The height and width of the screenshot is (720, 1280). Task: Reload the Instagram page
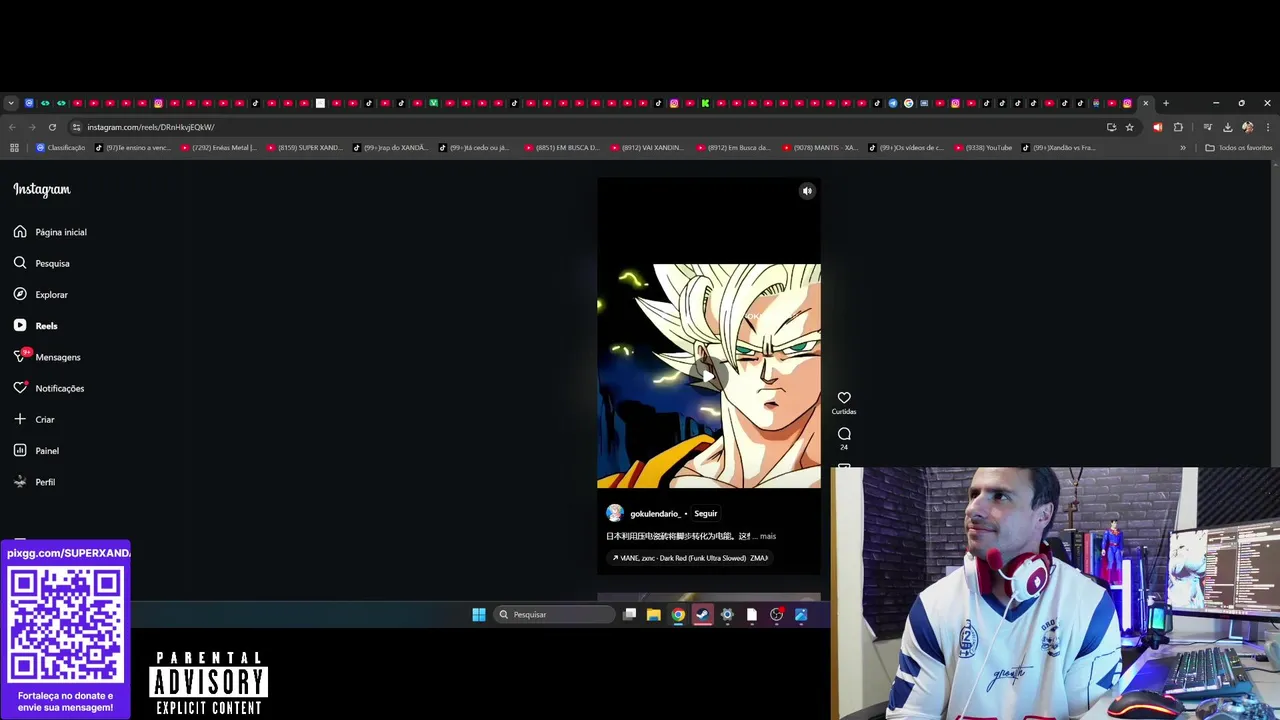(x=52, y=127)
